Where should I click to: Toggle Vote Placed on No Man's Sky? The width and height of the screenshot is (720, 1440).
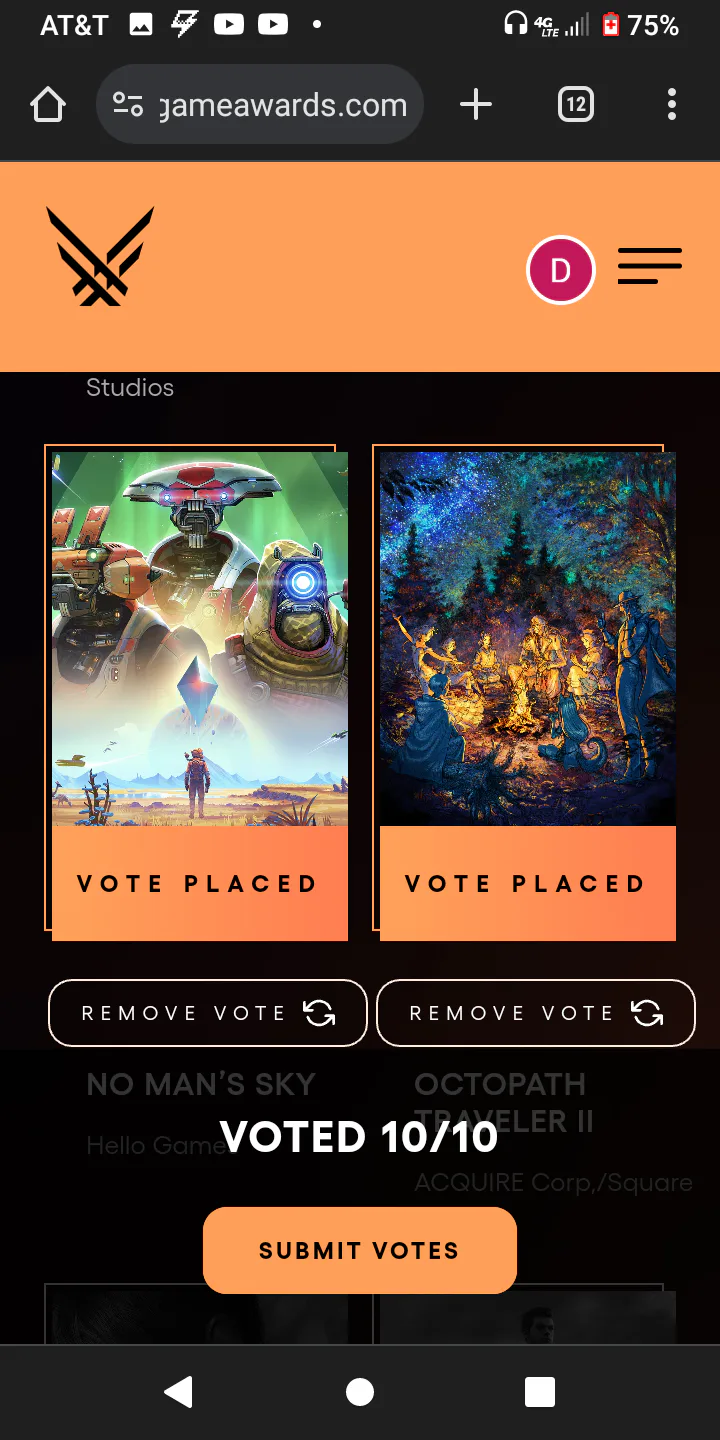pyautogui.click(x=200, y=884)
